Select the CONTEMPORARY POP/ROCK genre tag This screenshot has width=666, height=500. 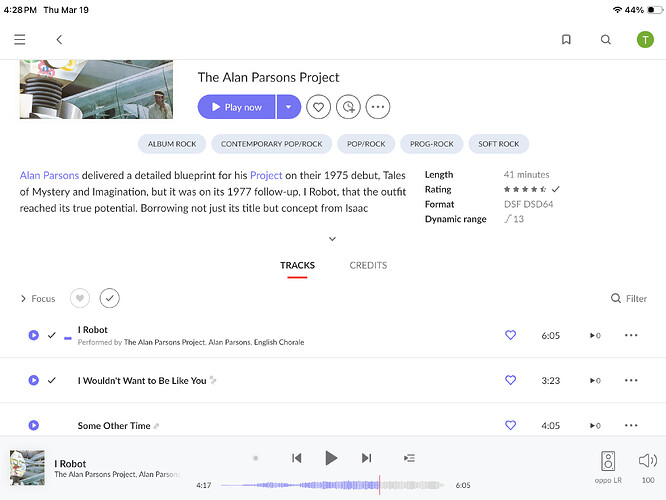(x=271, y=144)
